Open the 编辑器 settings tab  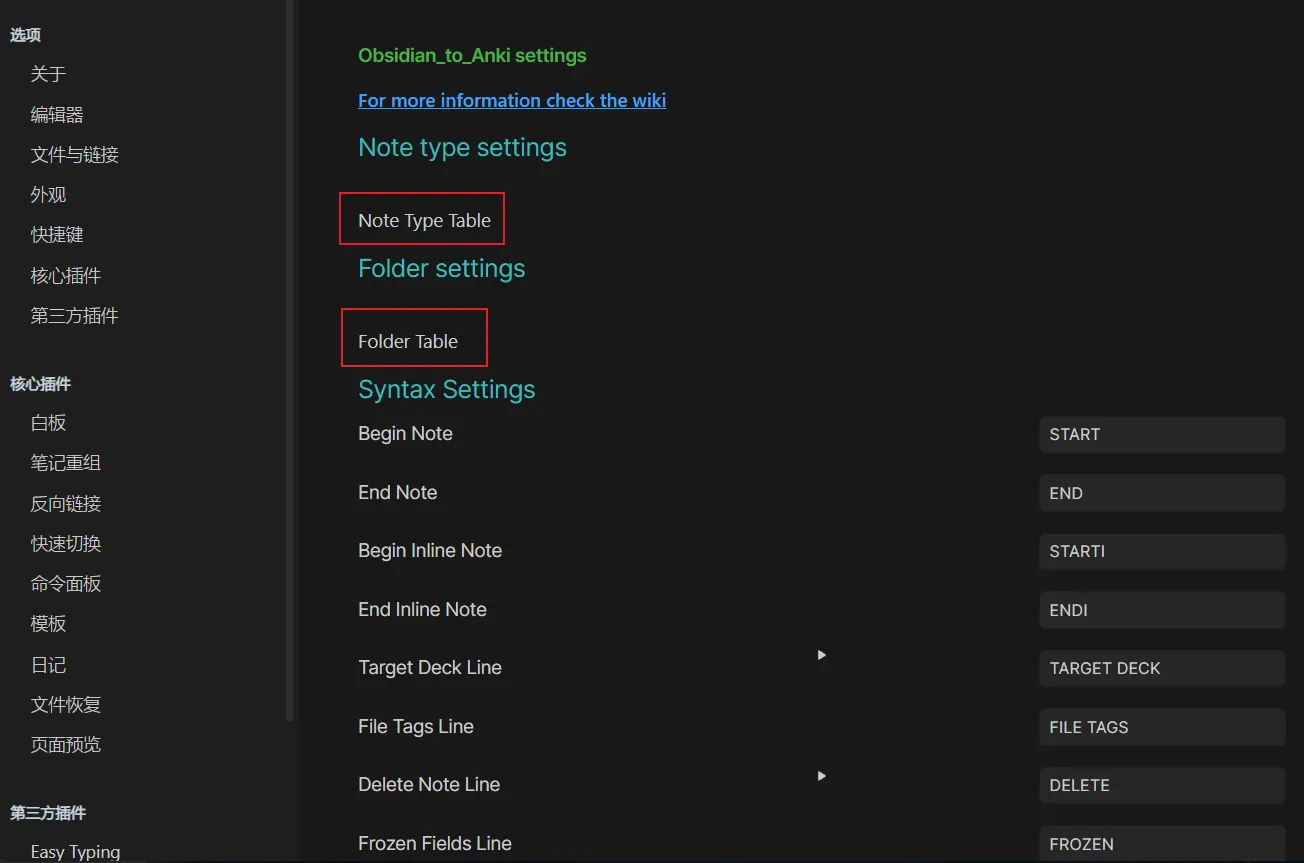[57, 115]
